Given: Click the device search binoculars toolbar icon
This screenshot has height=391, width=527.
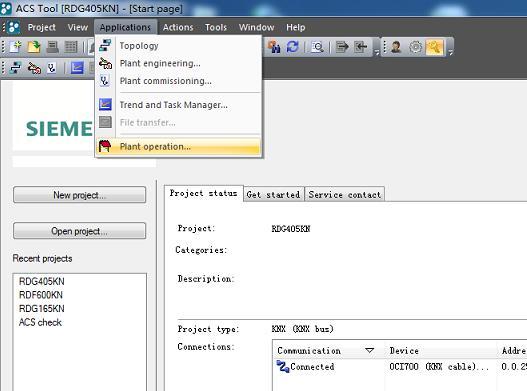Looking at the screenshot, I should (x=274, y=47).
